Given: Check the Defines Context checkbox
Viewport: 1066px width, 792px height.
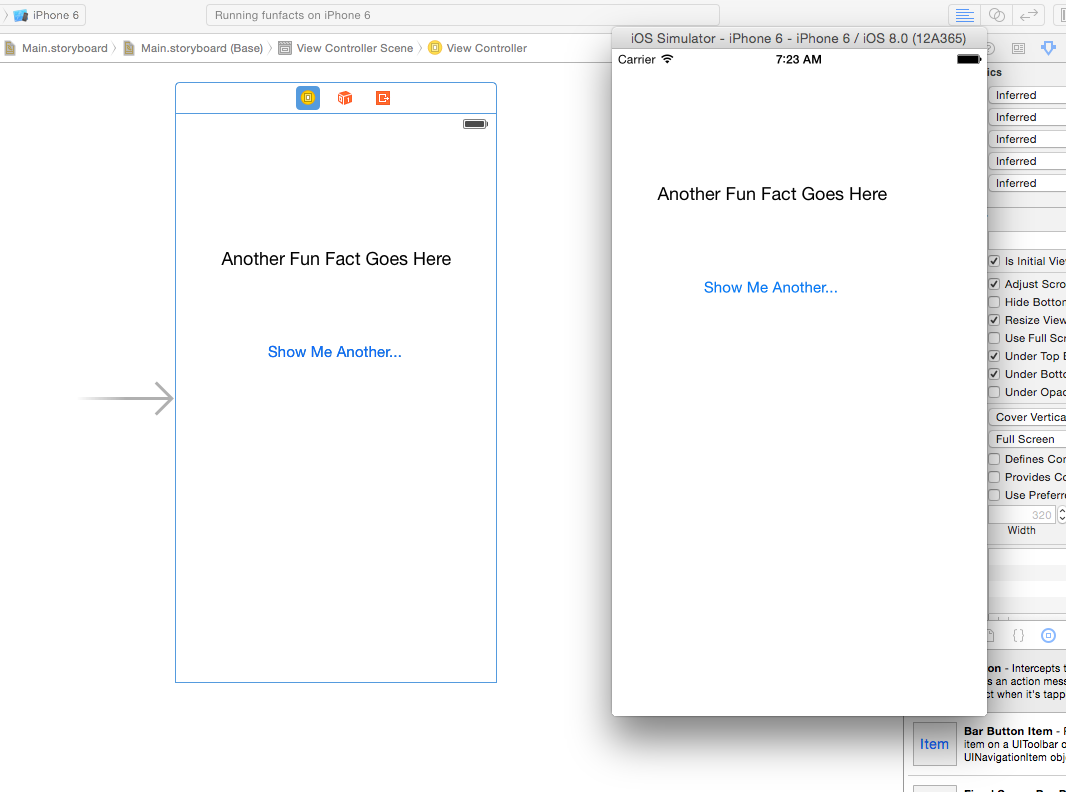Looking at the screenshot, I should [994, 459].
